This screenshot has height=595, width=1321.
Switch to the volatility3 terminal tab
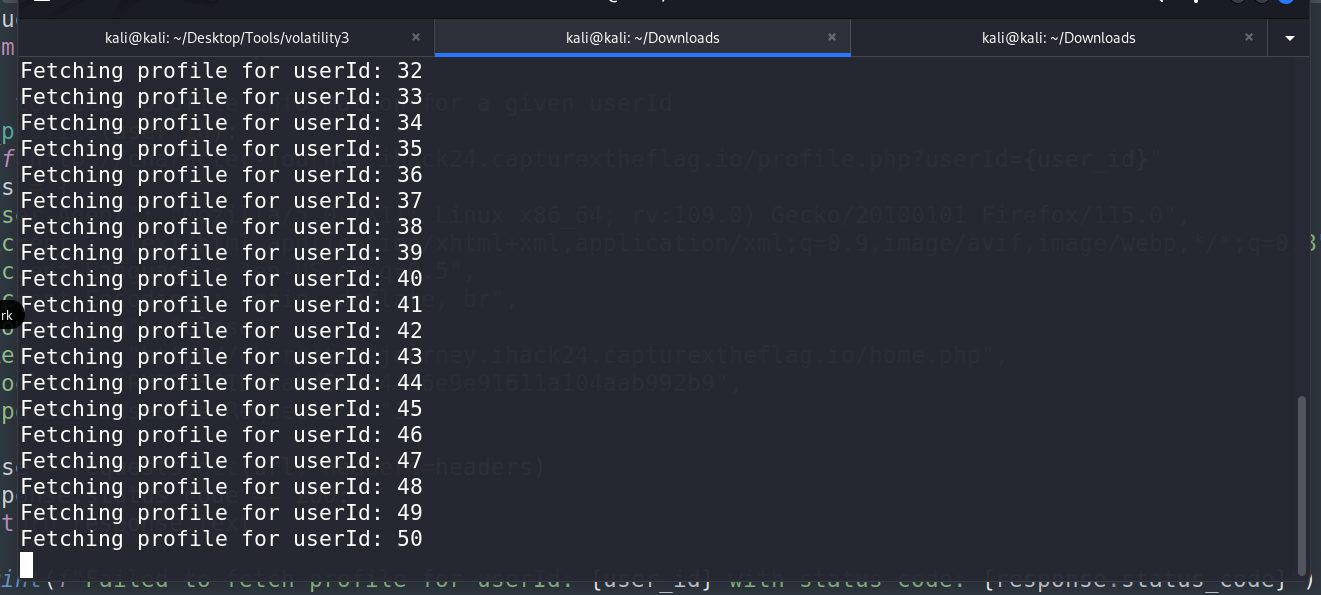pyautogui.click(x=227, y=38)
